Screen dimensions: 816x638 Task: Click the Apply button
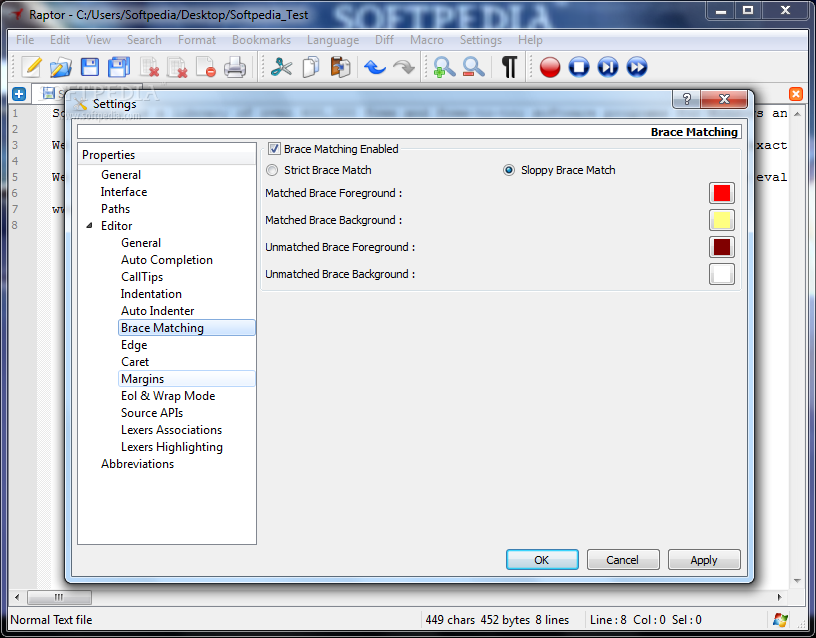pyautogui.click(x=704, y=560)
